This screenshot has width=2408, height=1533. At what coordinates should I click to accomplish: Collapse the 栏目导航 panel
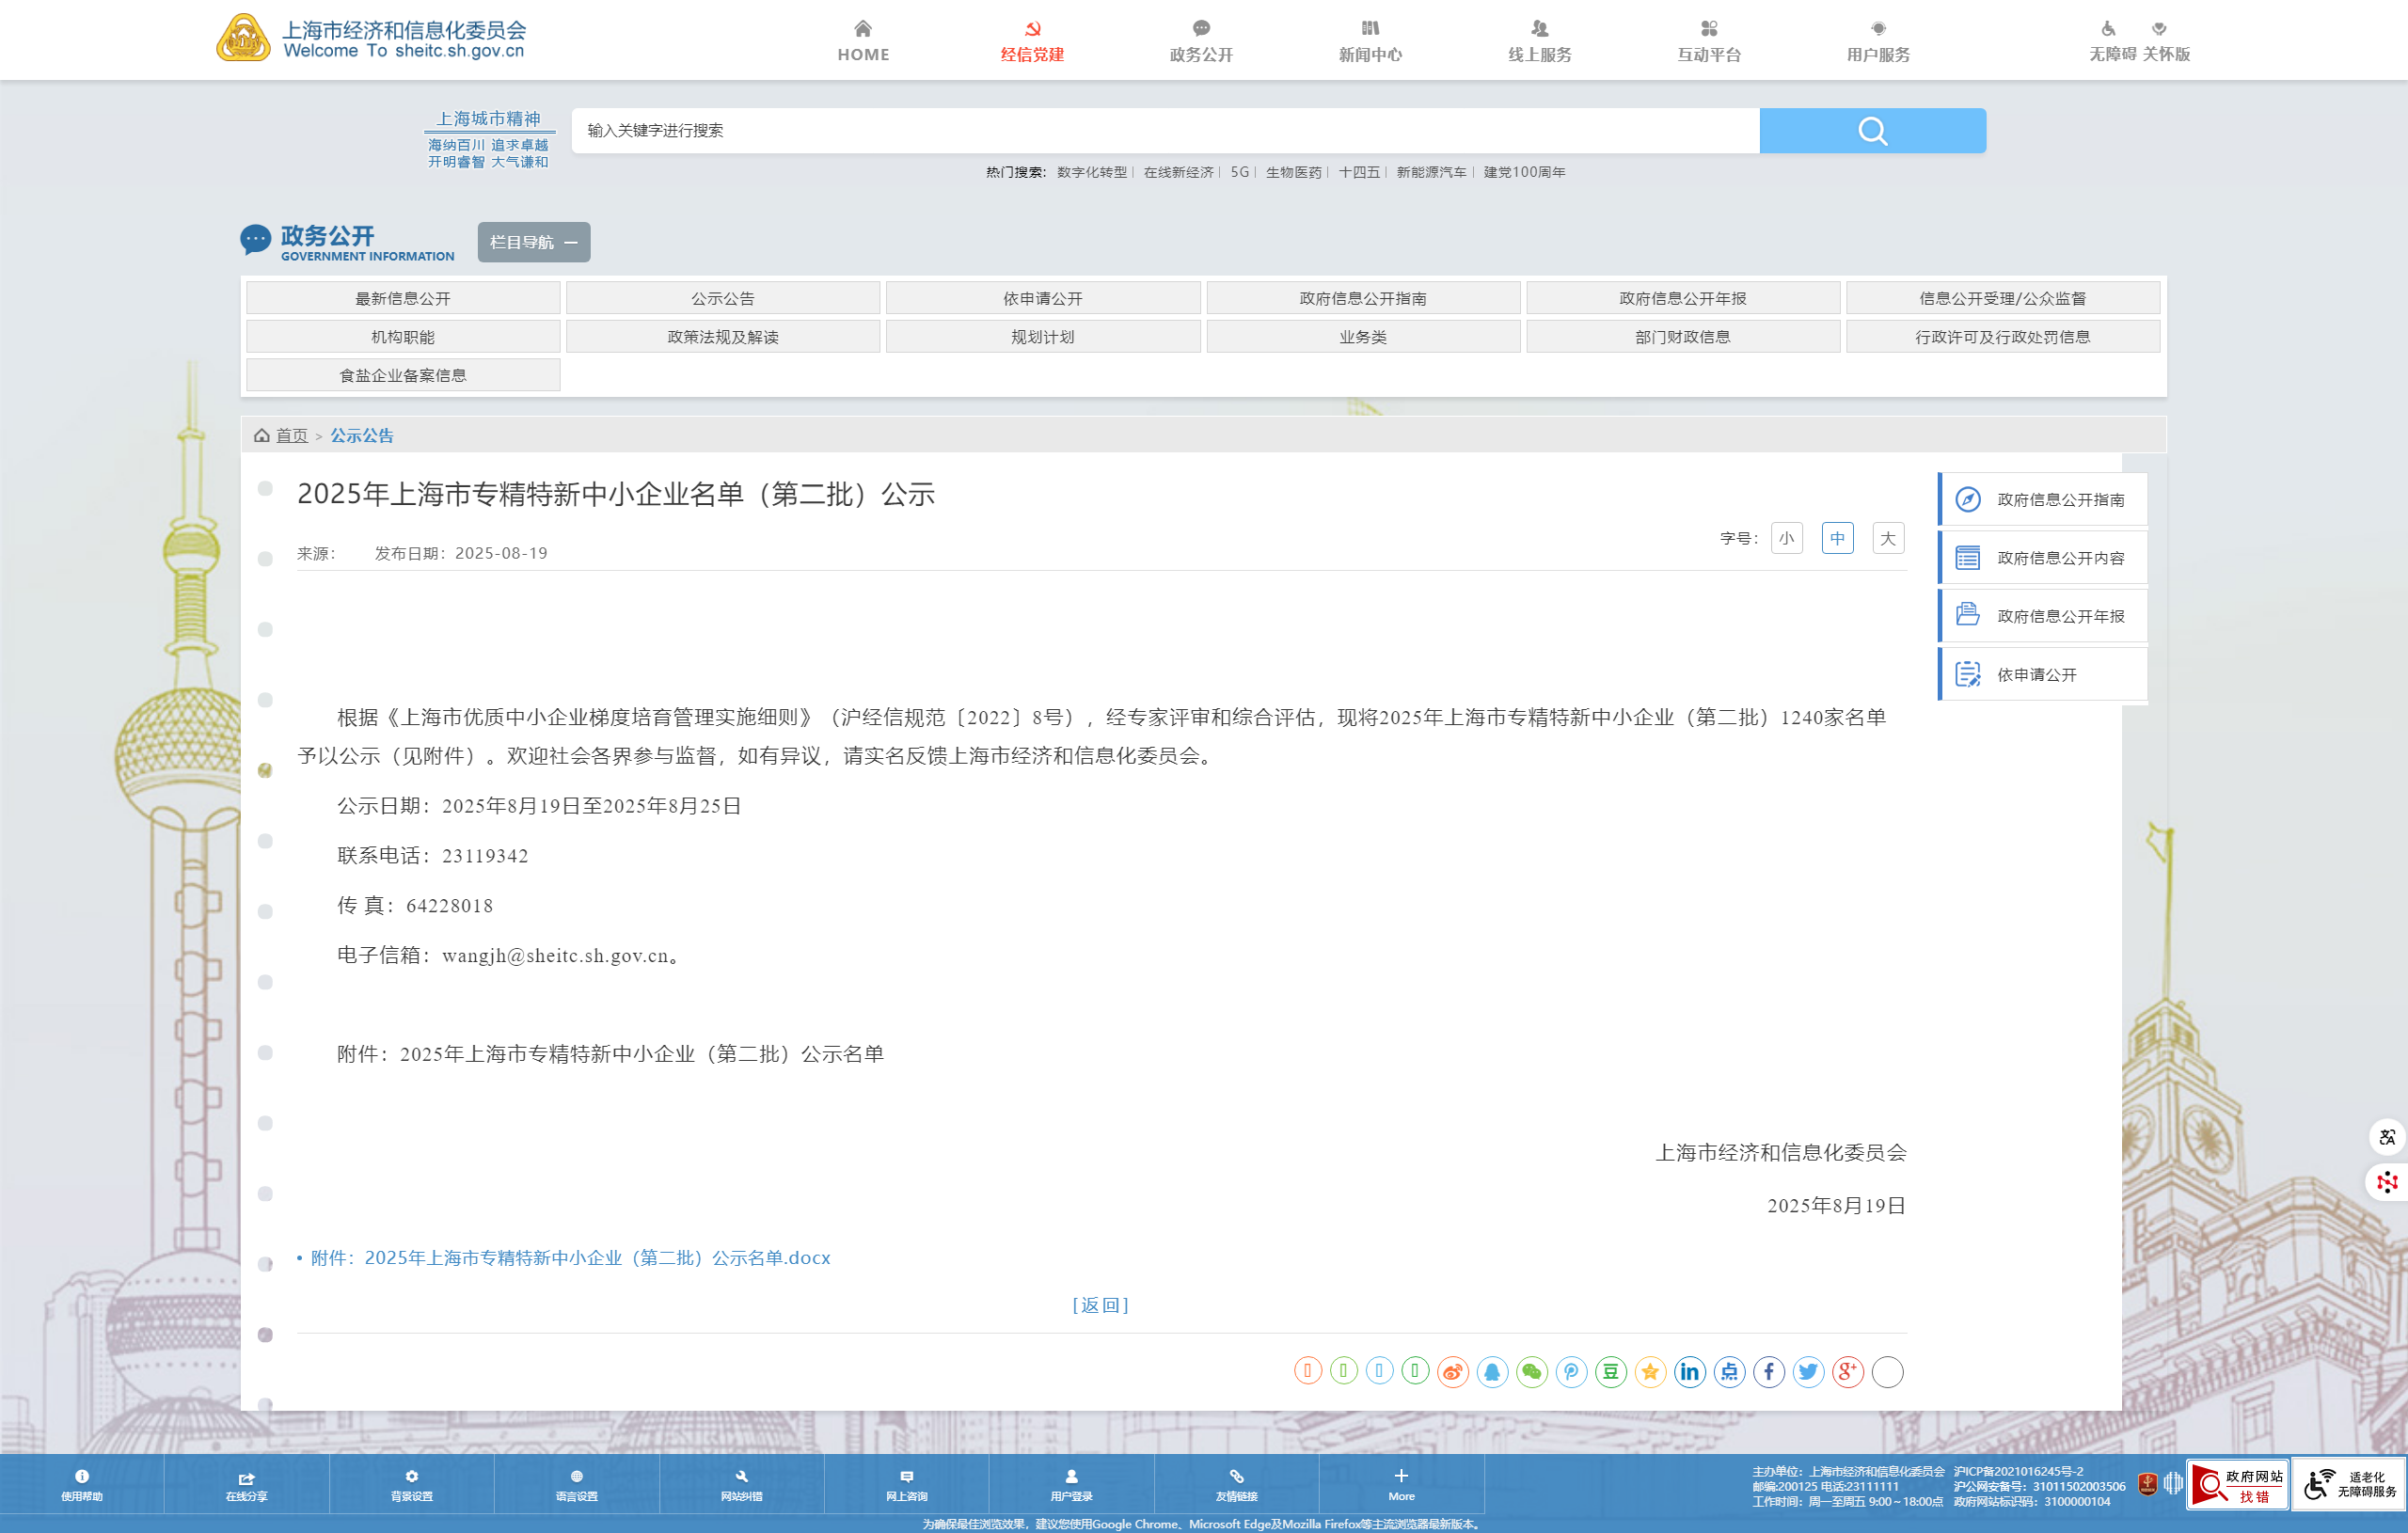tap(534, 242)
